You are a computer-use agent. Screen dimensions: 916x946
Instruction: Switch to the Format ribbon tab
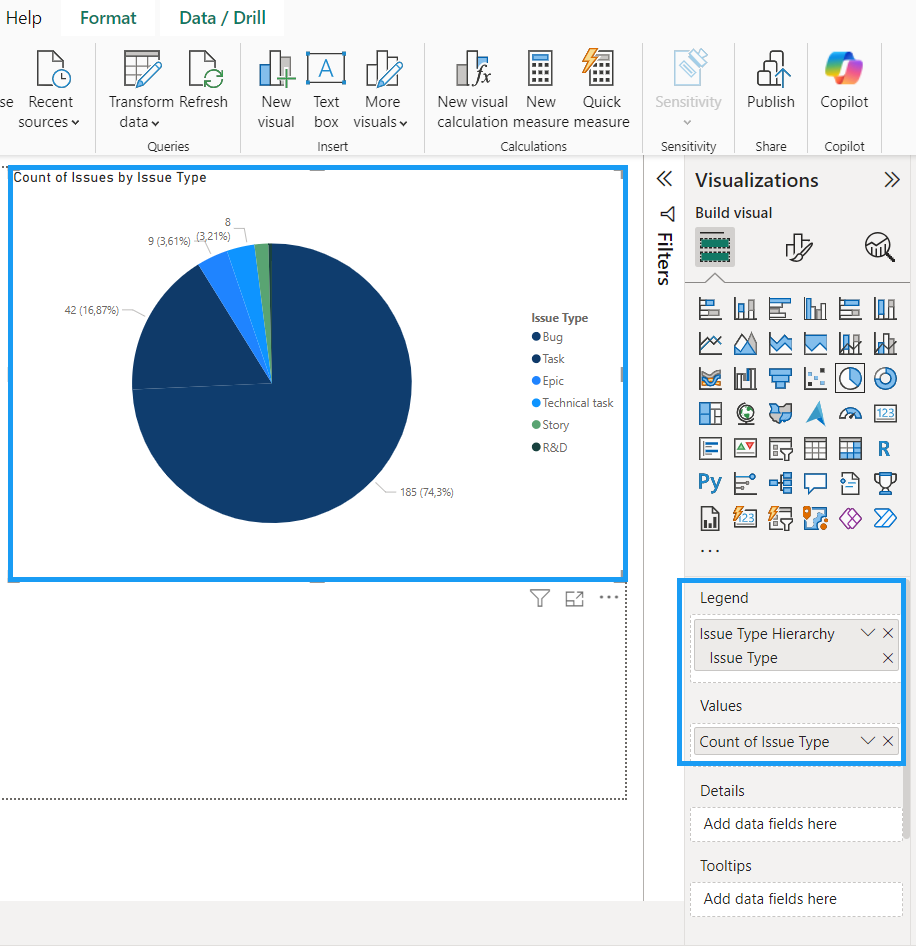pyautogui.click(x=108, y=18)
